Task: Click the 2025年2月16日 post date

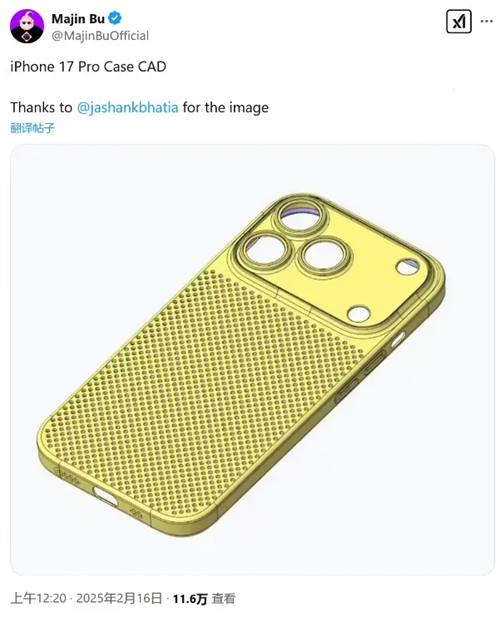Action: [x=119, y=598]
